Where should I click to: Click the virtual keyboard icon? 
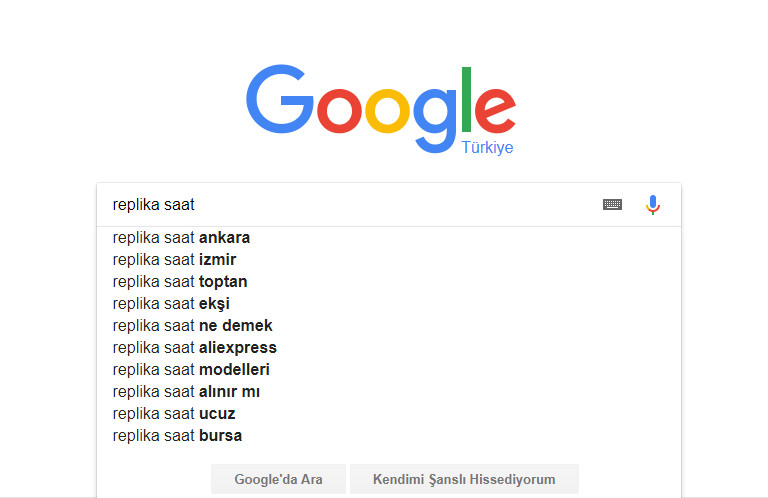tap(612, 205)
